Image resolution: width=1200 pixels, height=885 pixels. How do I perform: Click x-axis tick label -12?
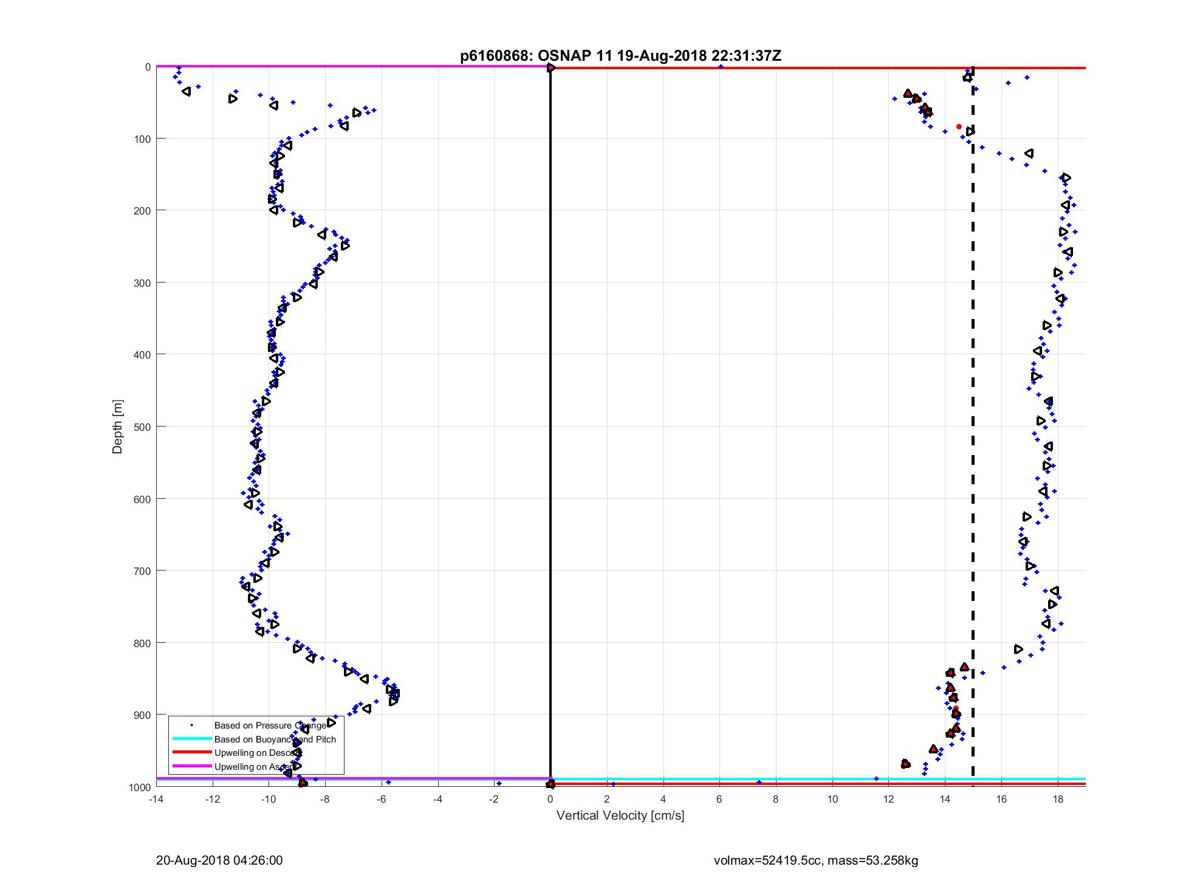[x=212, y=799]
